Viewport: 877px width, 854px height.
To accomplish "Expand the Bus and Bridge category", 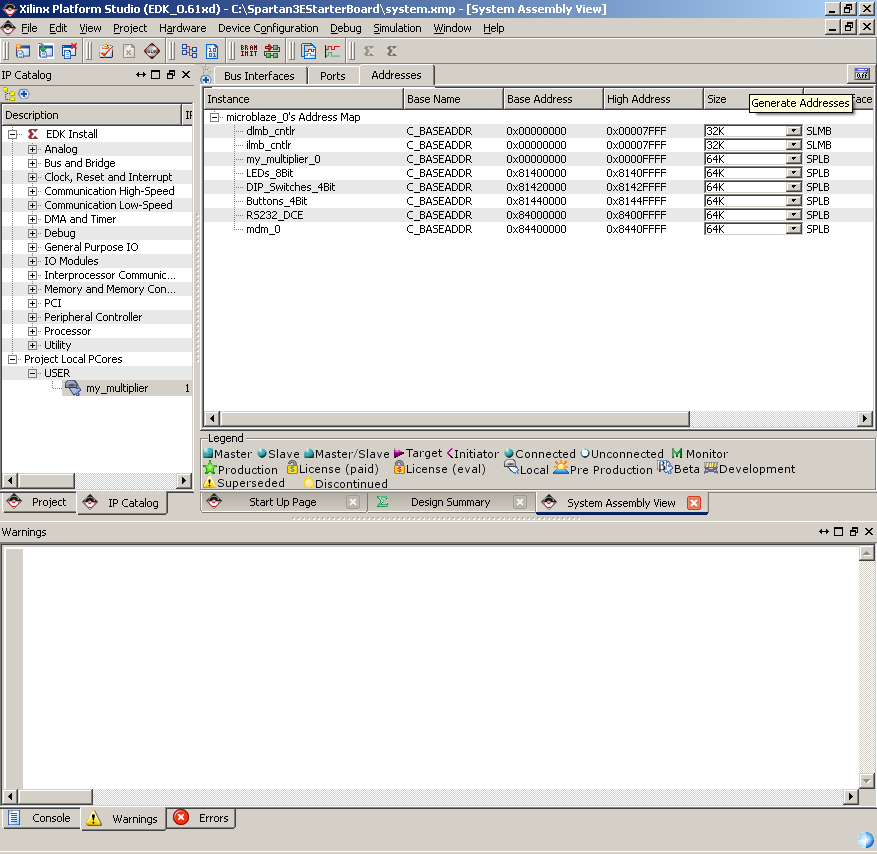I will click(x=32, y=163).
